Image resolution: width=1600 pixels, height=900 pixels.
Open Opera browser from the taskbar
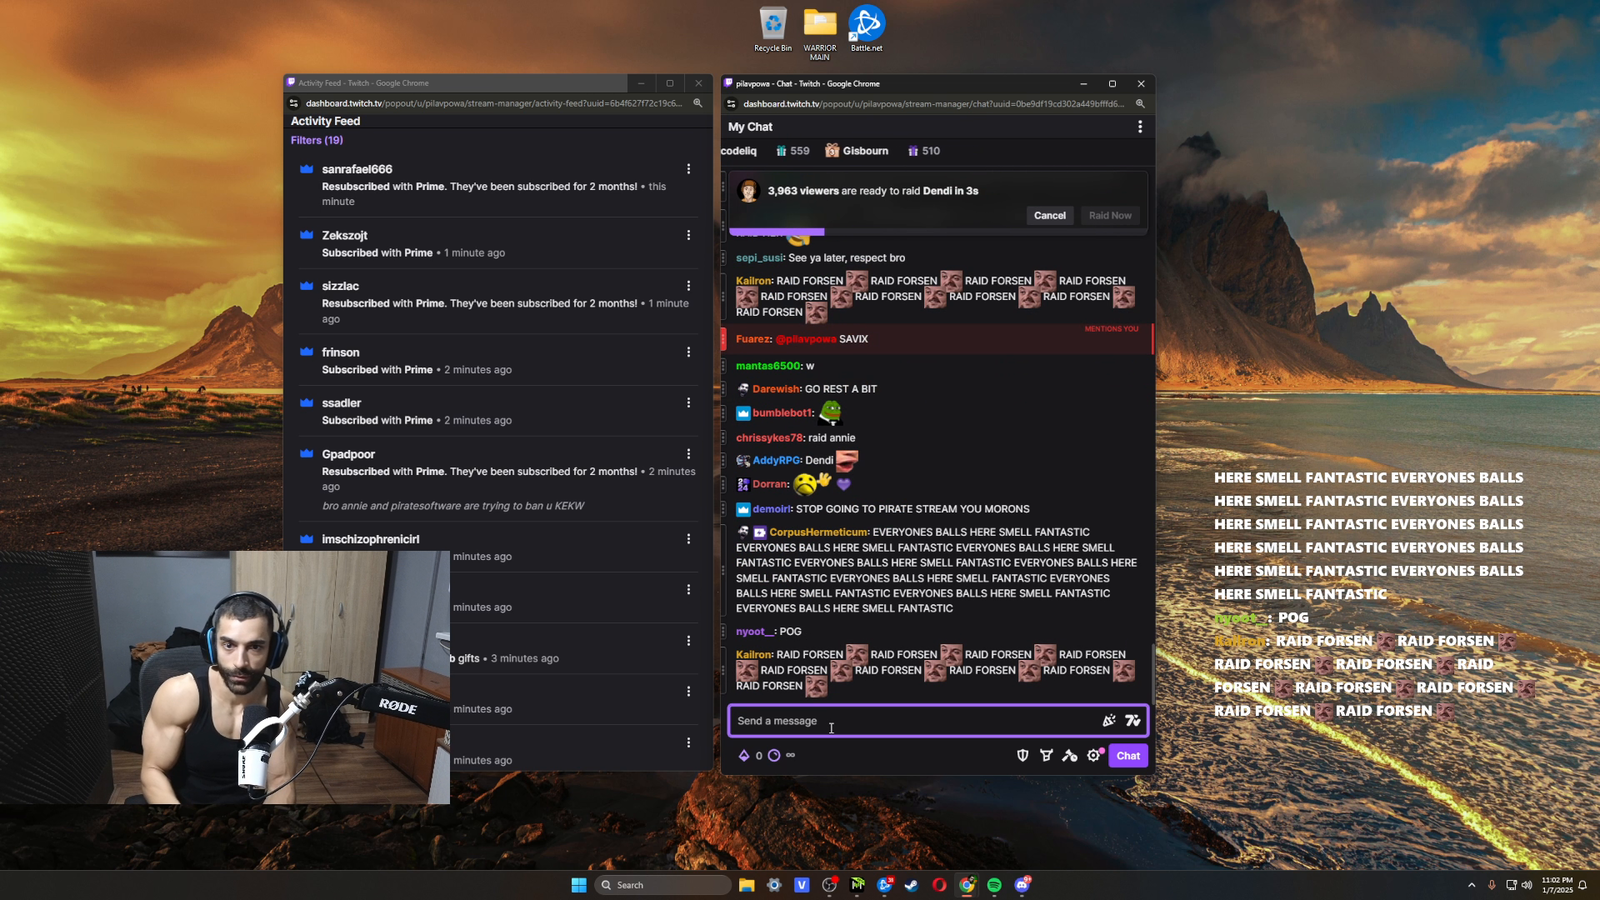[939, 884]
